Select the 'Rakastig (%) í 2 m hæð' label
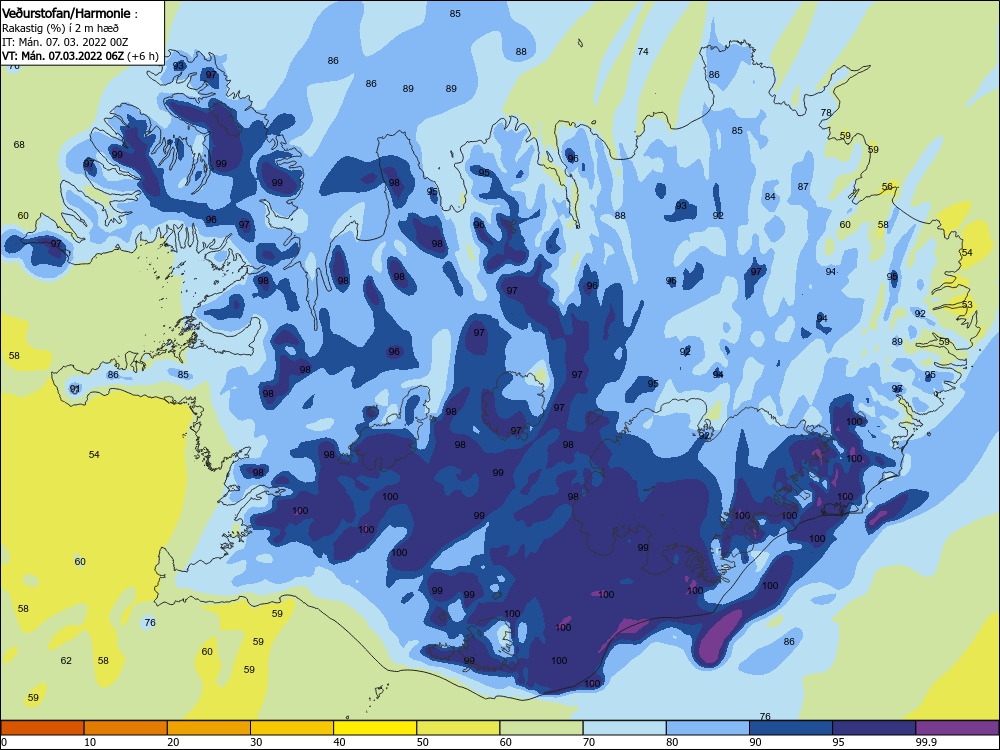Image resolution: width=1000 pixels, height=750 pixels. (x=60, y=28)
